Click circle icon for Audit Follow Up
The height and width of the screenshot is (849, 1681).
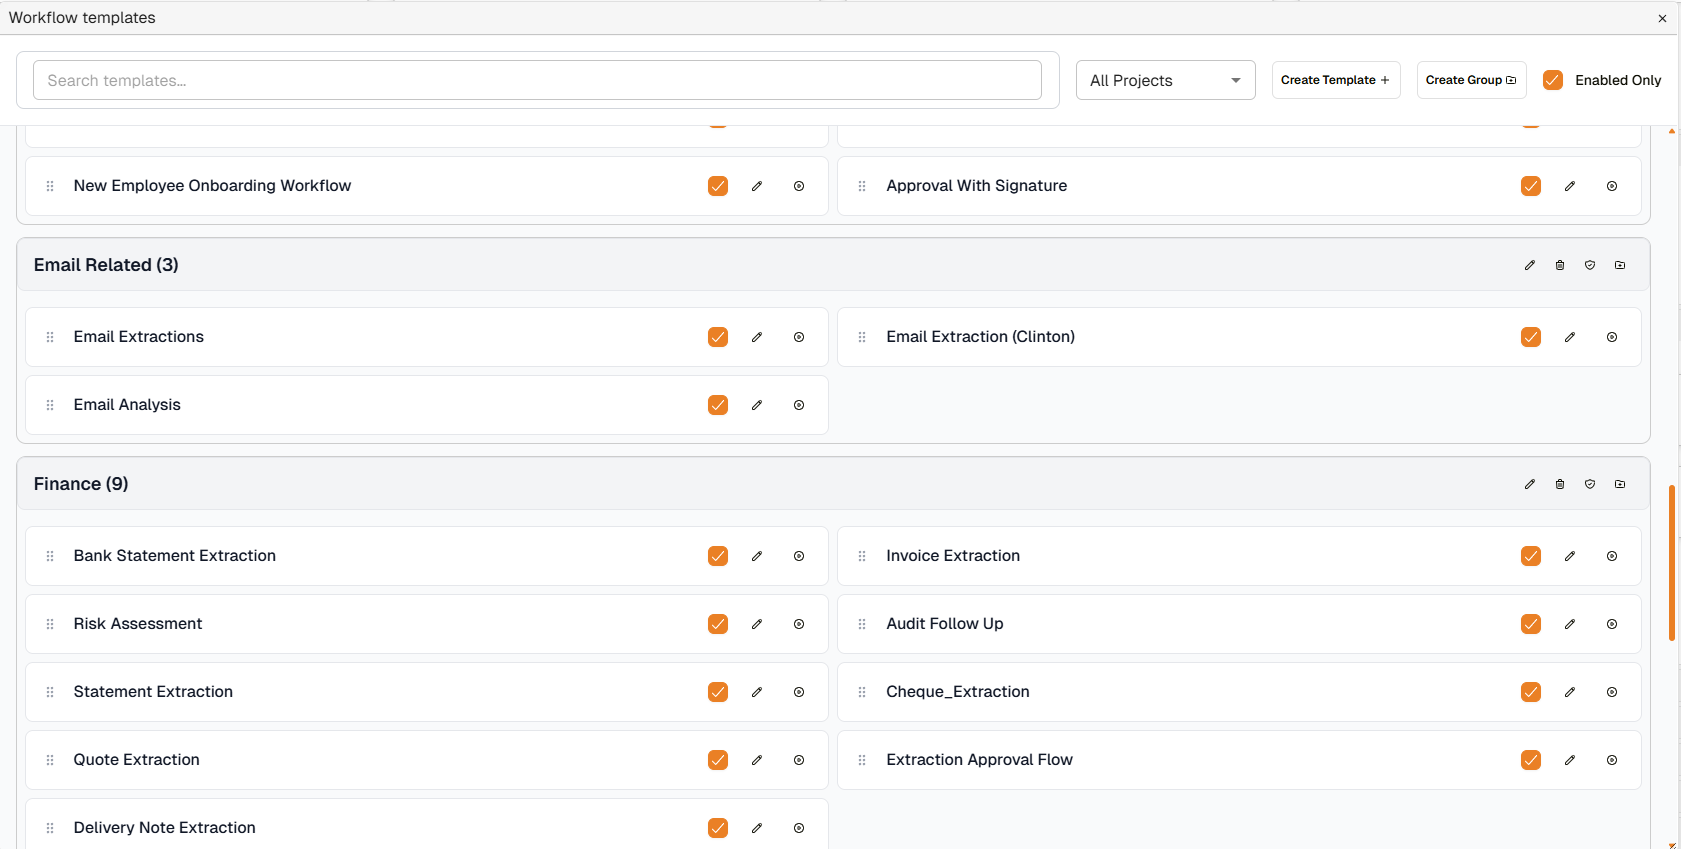[x=1612, y=624]
